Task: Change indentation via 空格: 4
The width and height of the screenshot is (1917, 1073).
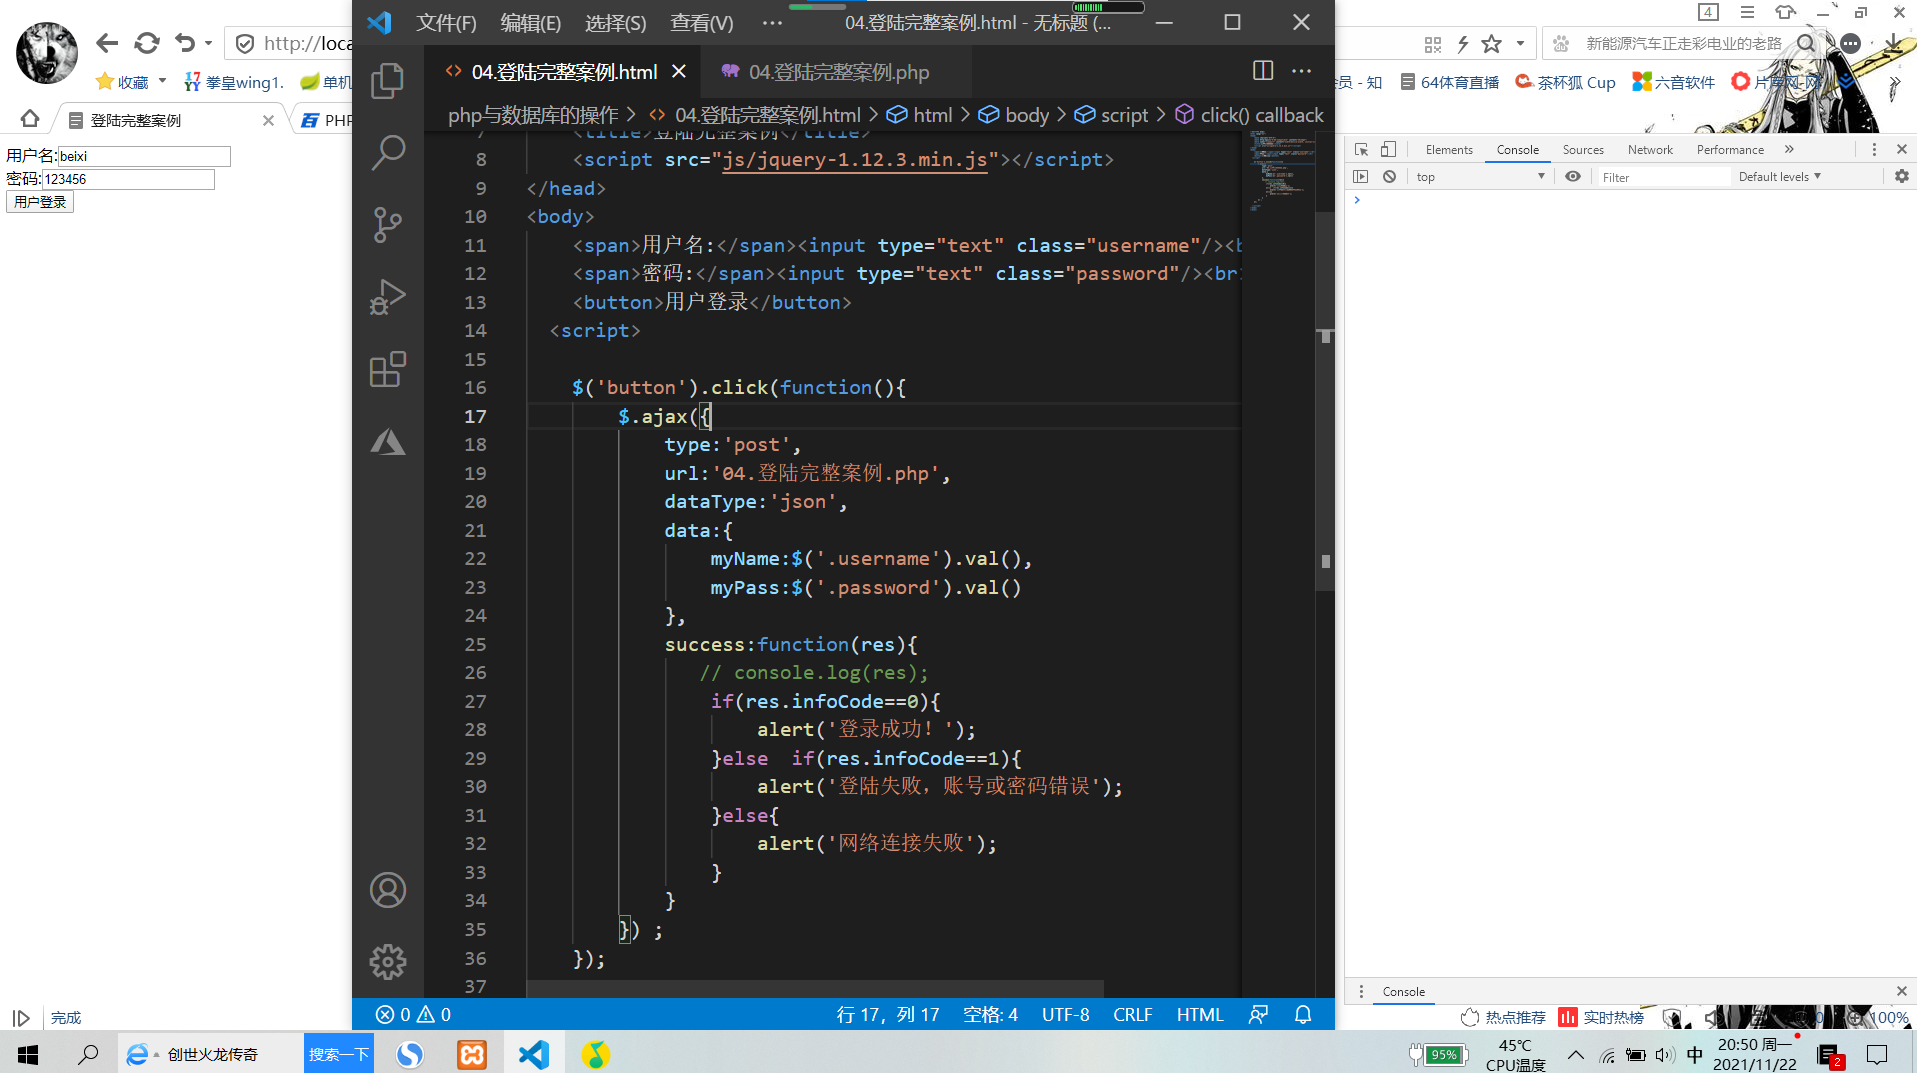Action: (990, 1014)
